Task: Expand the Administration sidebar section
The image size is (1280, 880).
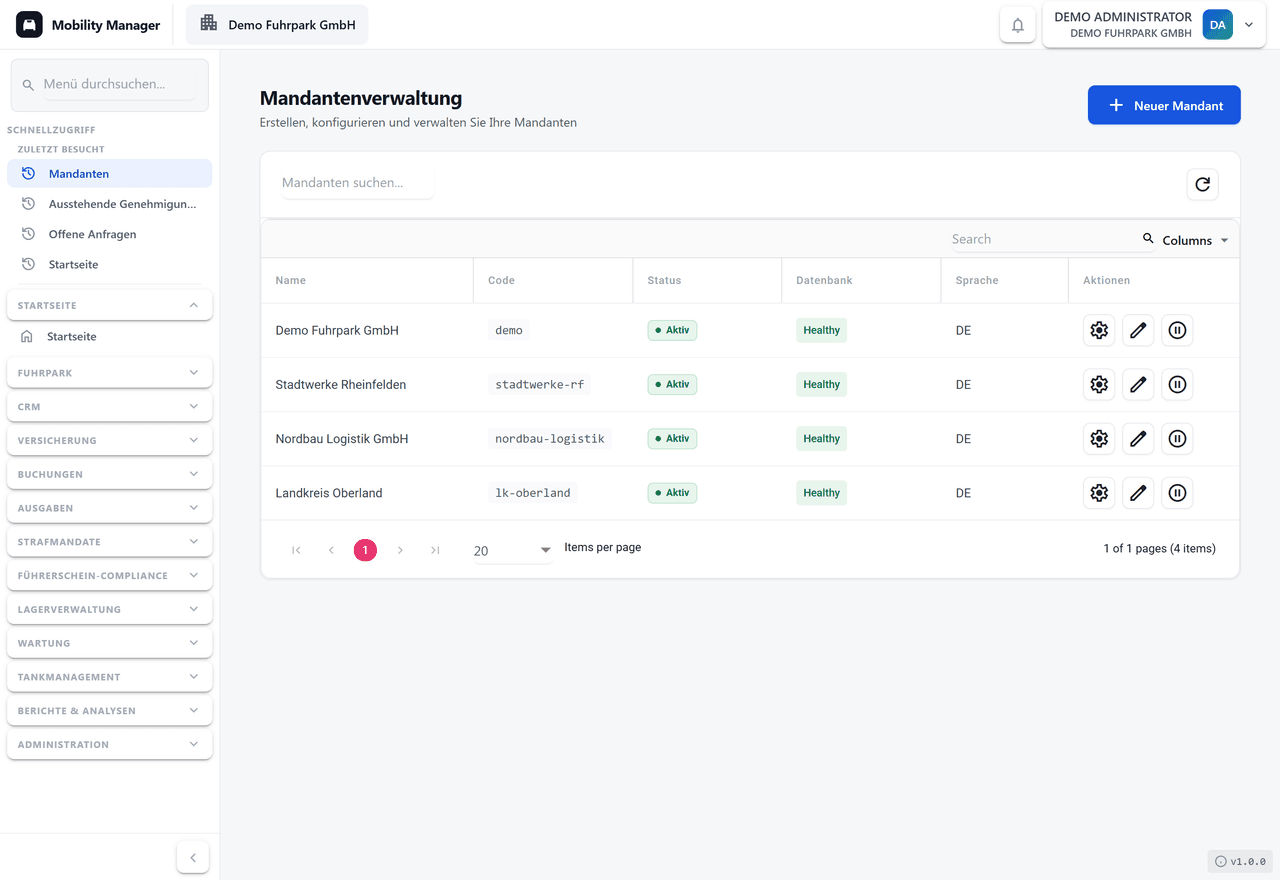Action: 110,745
